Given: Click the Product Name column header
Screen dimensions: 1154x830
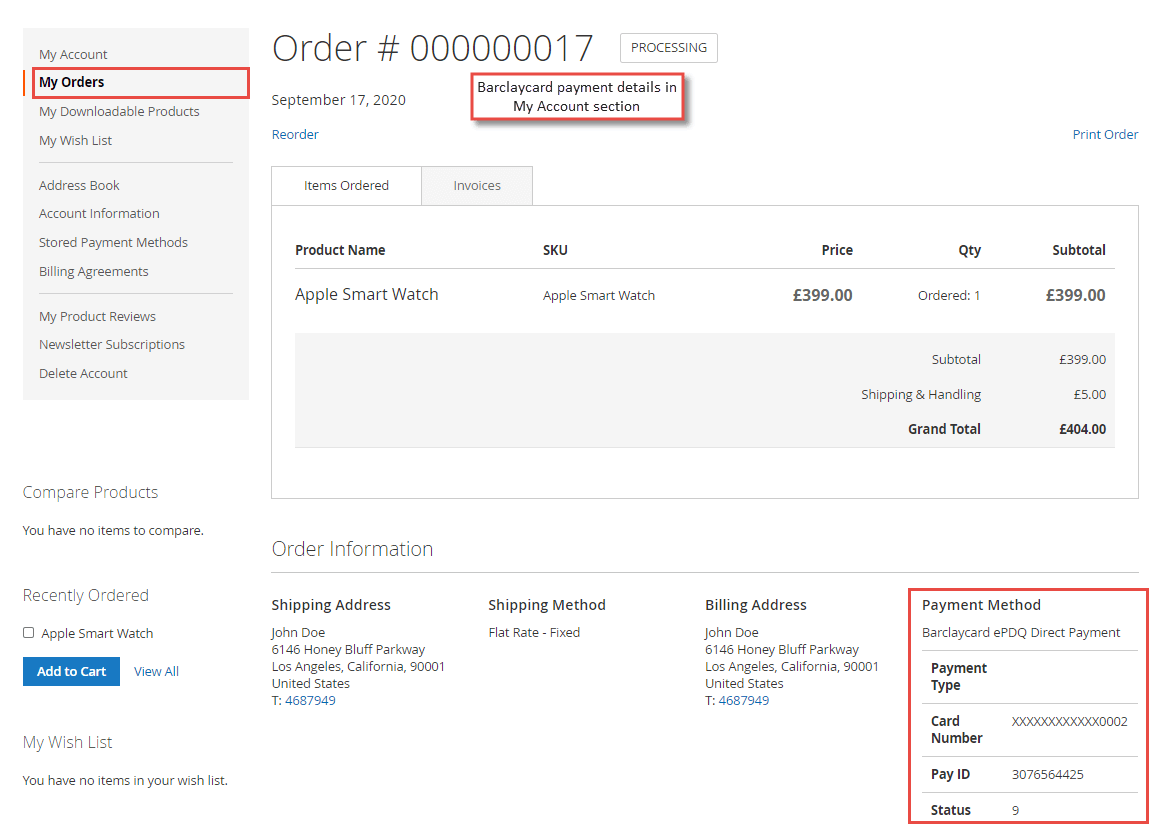Looking at the screenshot, I should point(340,250).
